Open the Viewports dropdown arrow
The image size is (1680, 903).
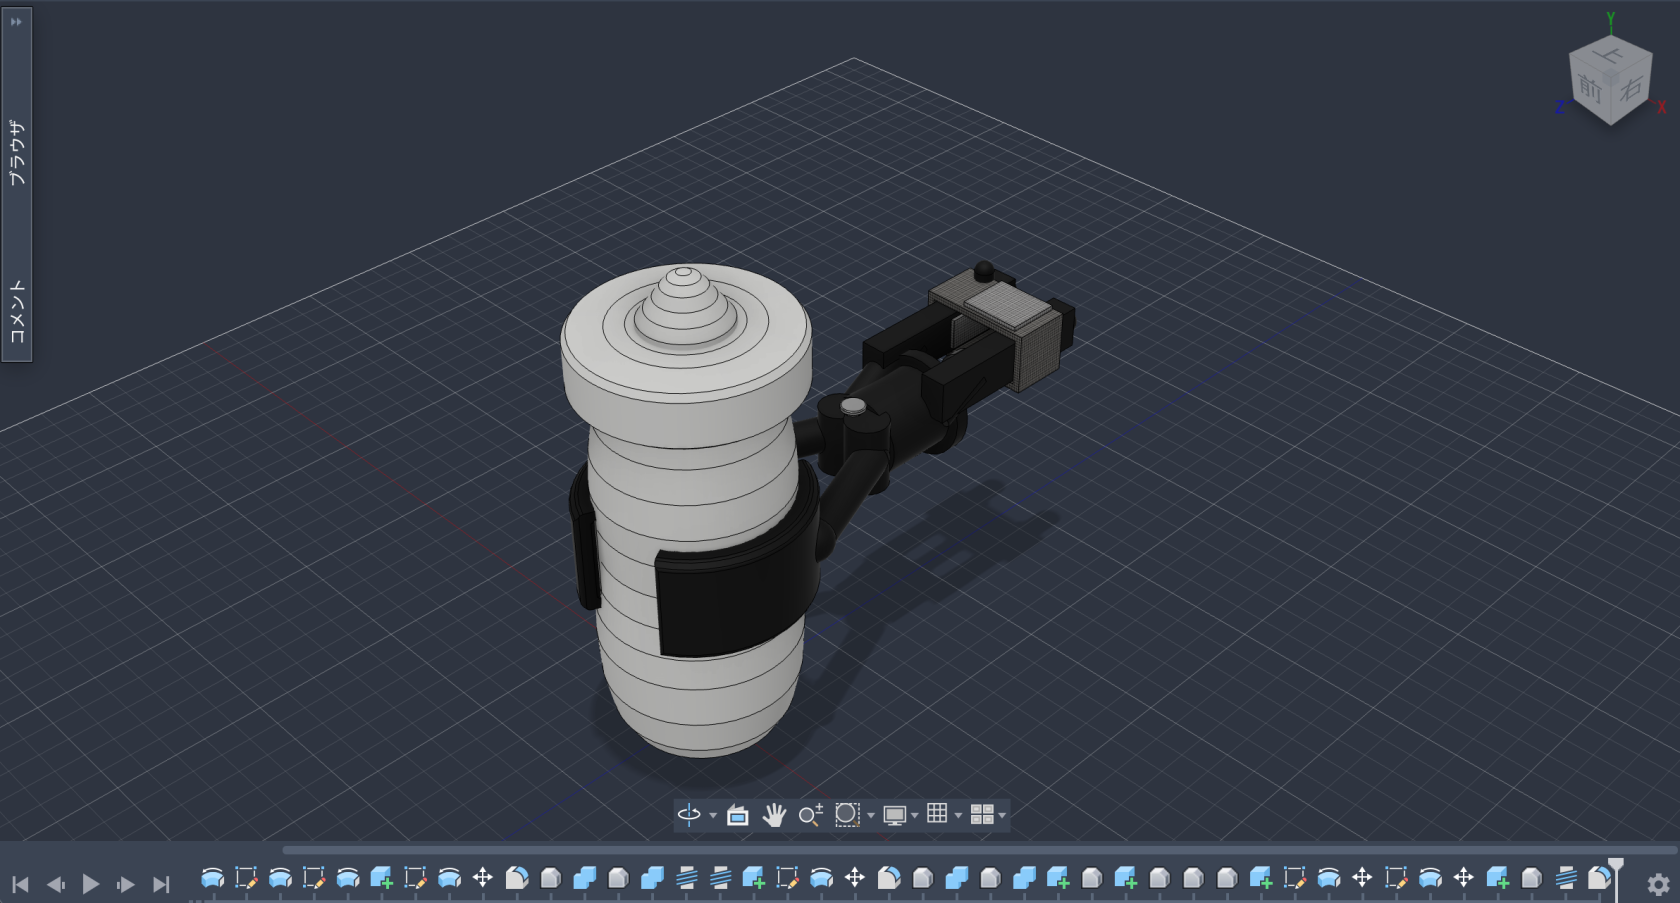1002,816
